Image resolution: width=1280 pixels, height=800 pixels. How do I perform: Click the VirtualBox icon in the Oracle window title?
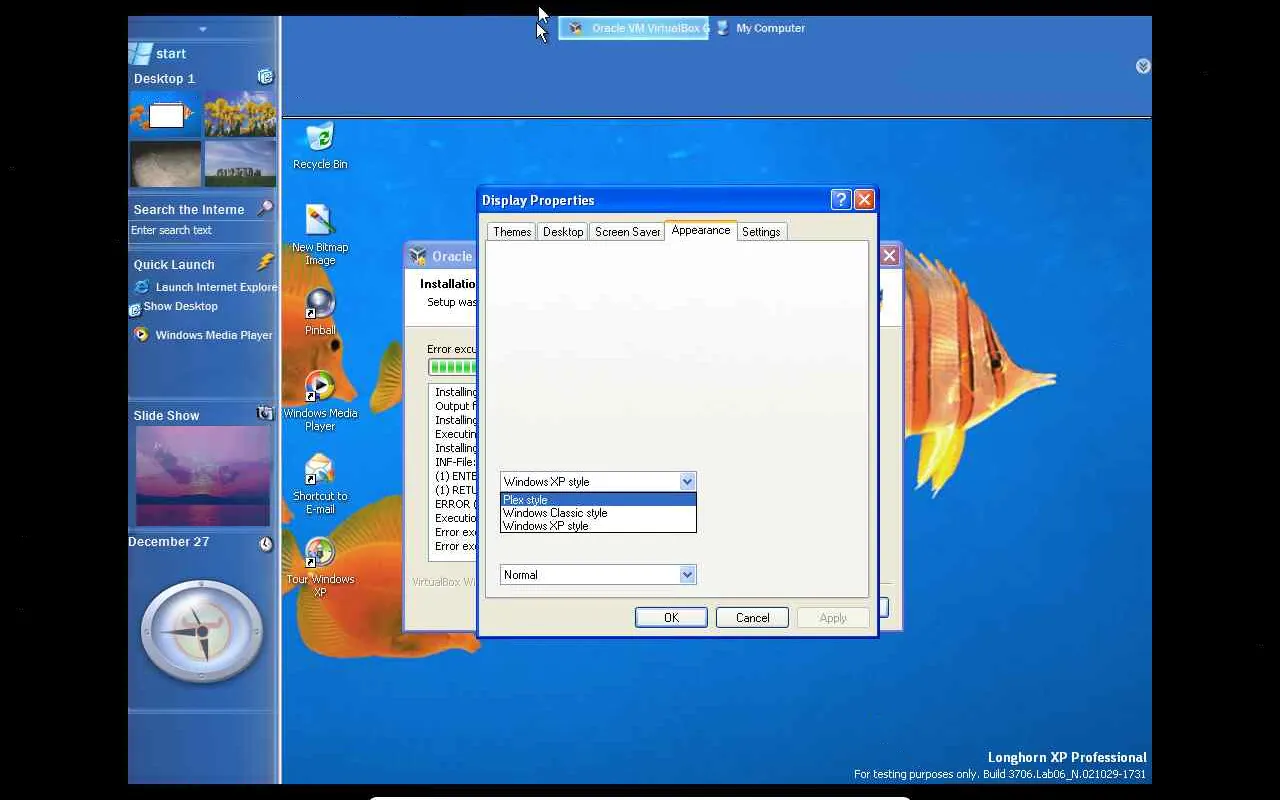(x=419, y=256)
